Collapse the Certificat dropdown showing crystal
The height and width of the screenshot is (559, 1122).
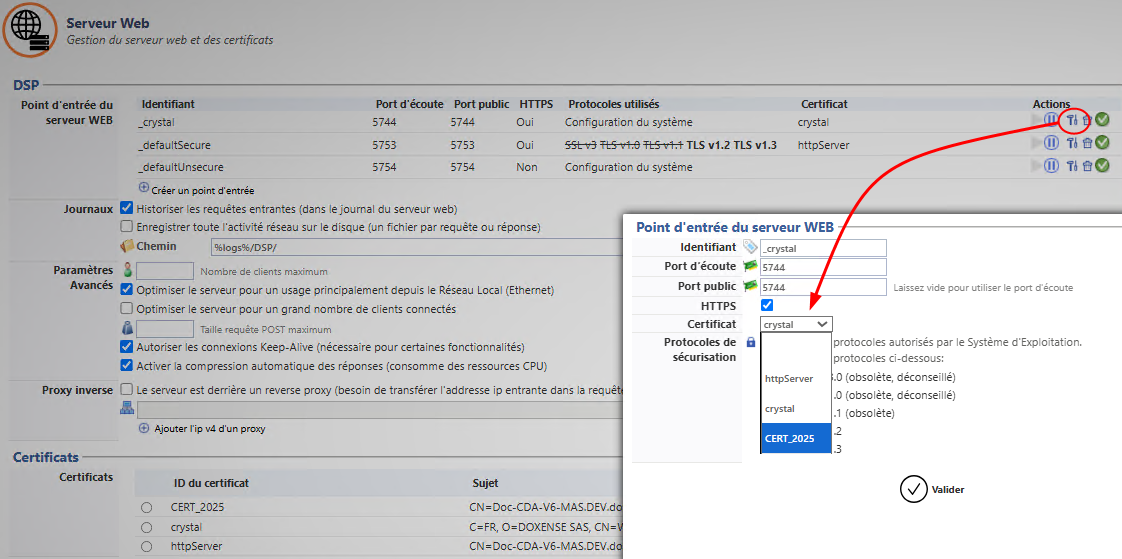[796, 324]
